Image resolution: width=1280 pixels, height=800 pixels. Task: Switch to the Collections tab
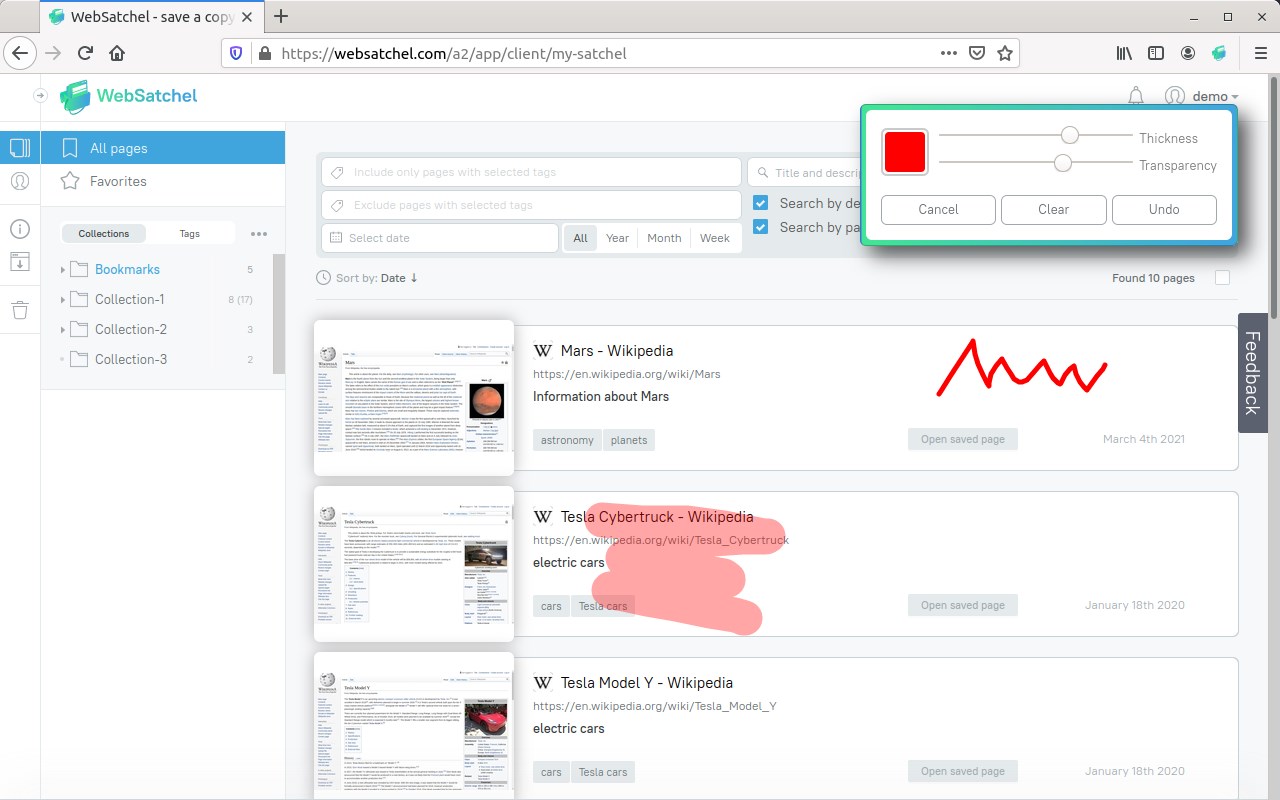pos(104,234)
